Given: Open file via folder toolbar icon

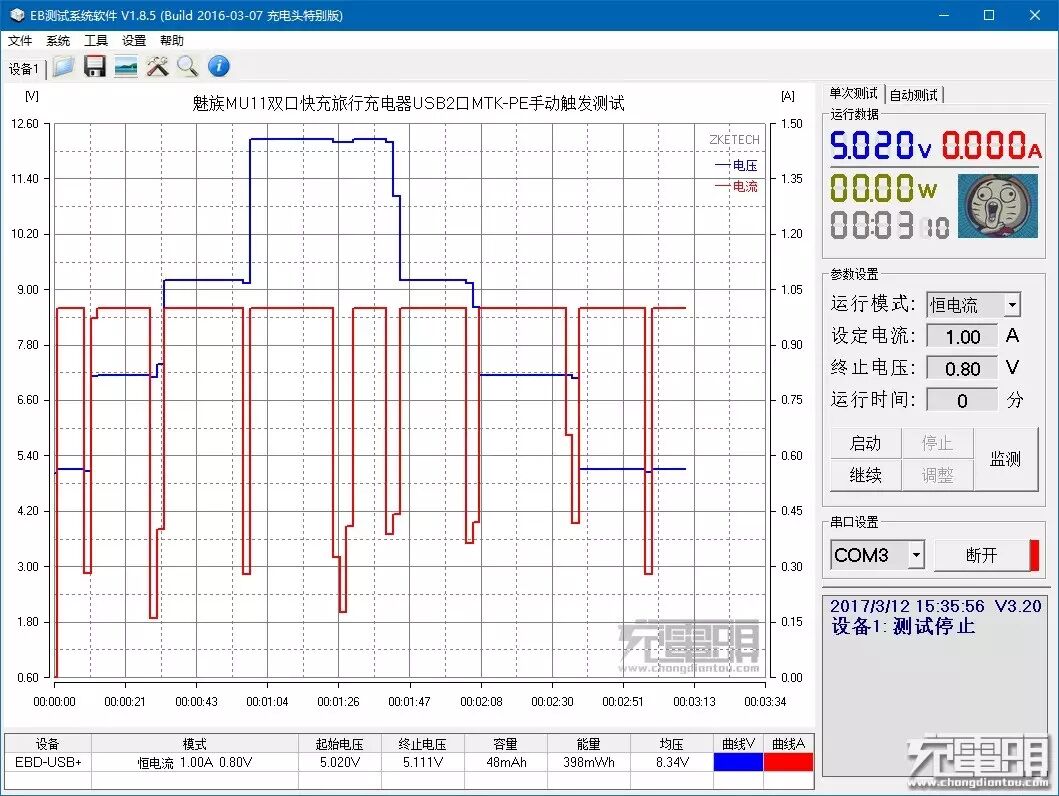Looking at the screenshot, I should [63, 66].
